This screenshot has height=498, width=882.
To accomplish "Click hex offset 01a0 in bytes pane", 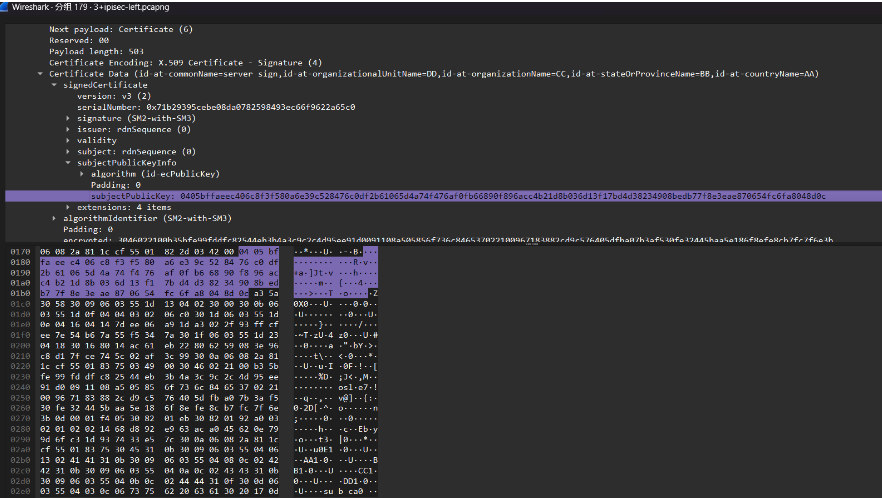I will (x=21, y=283).
